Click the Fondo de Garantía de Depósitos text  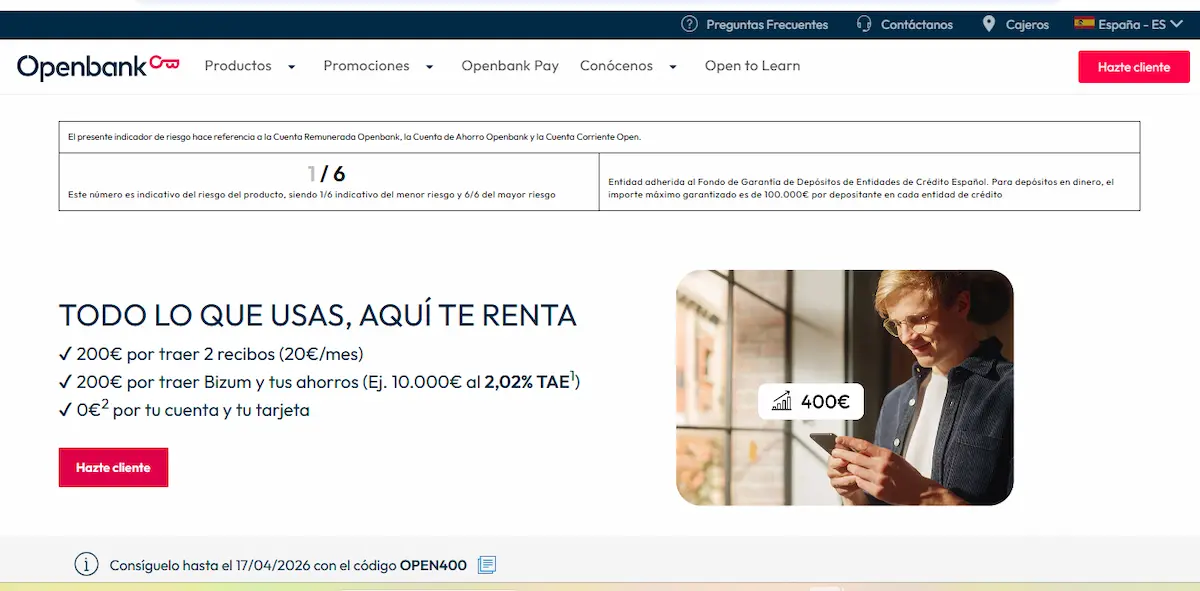pos(860,188)
